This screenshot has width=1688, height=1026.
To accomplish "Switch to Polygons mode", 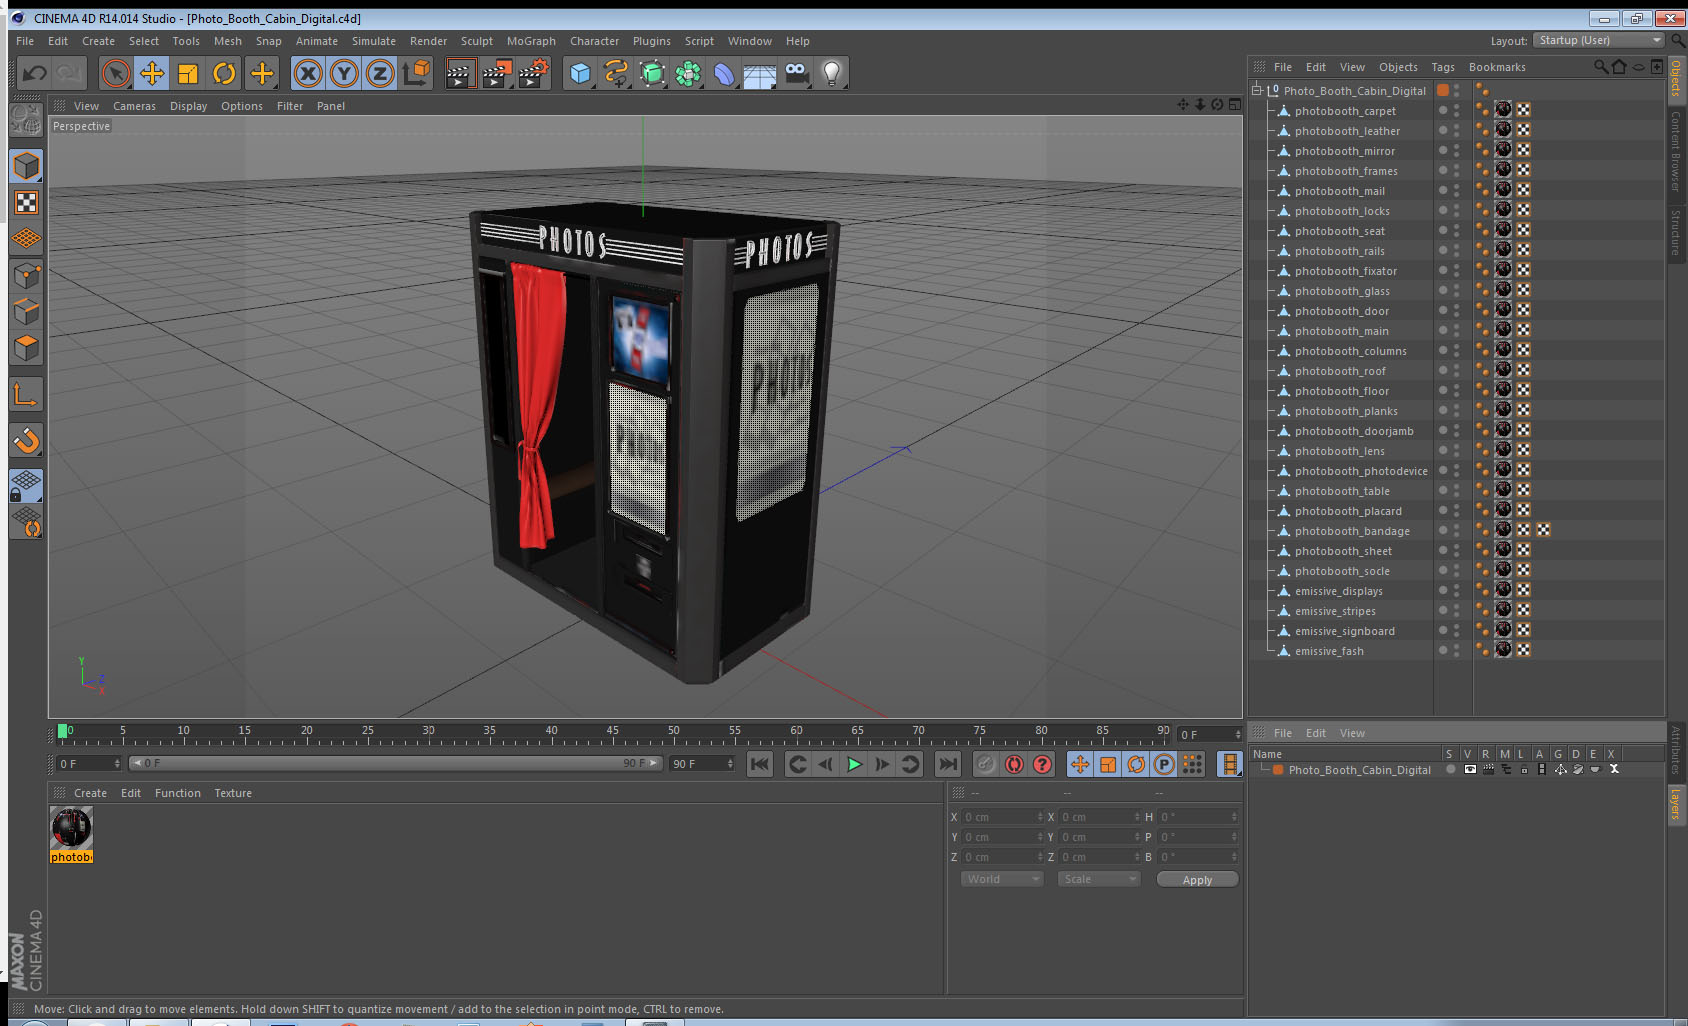I will click(x=26, y=347).
